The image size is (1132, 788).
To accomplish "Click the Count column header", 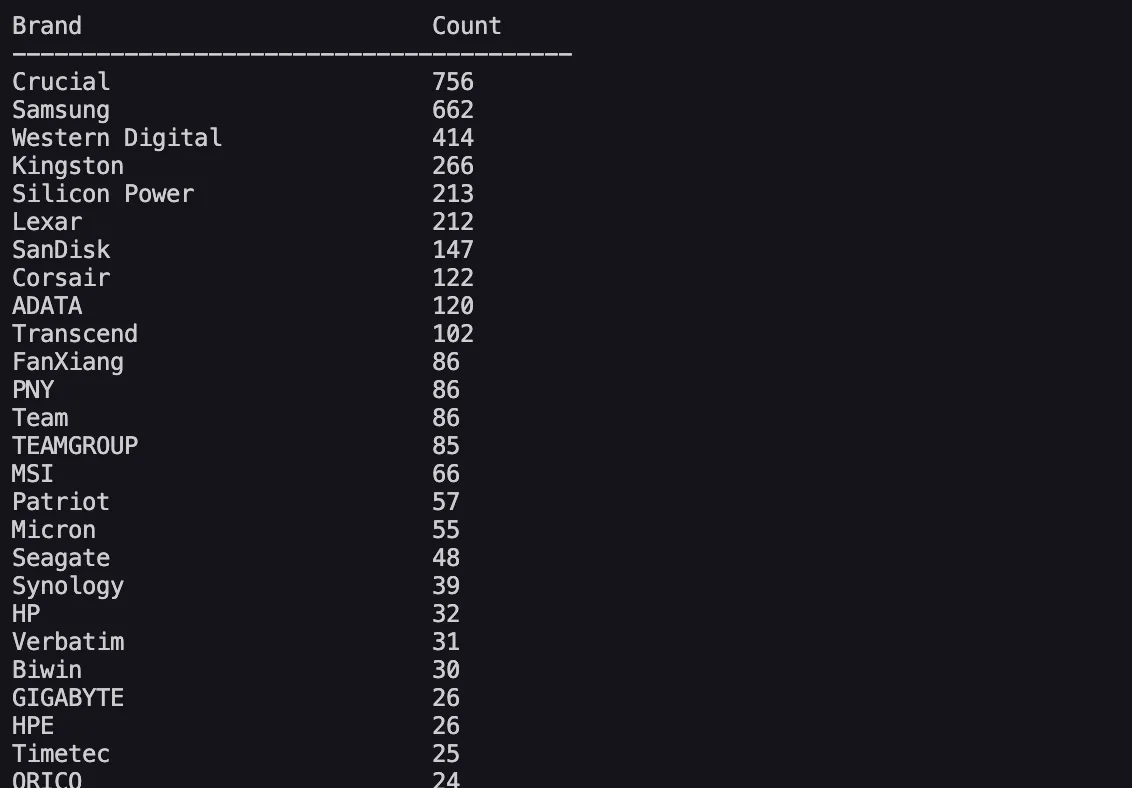I will point(466,26).
